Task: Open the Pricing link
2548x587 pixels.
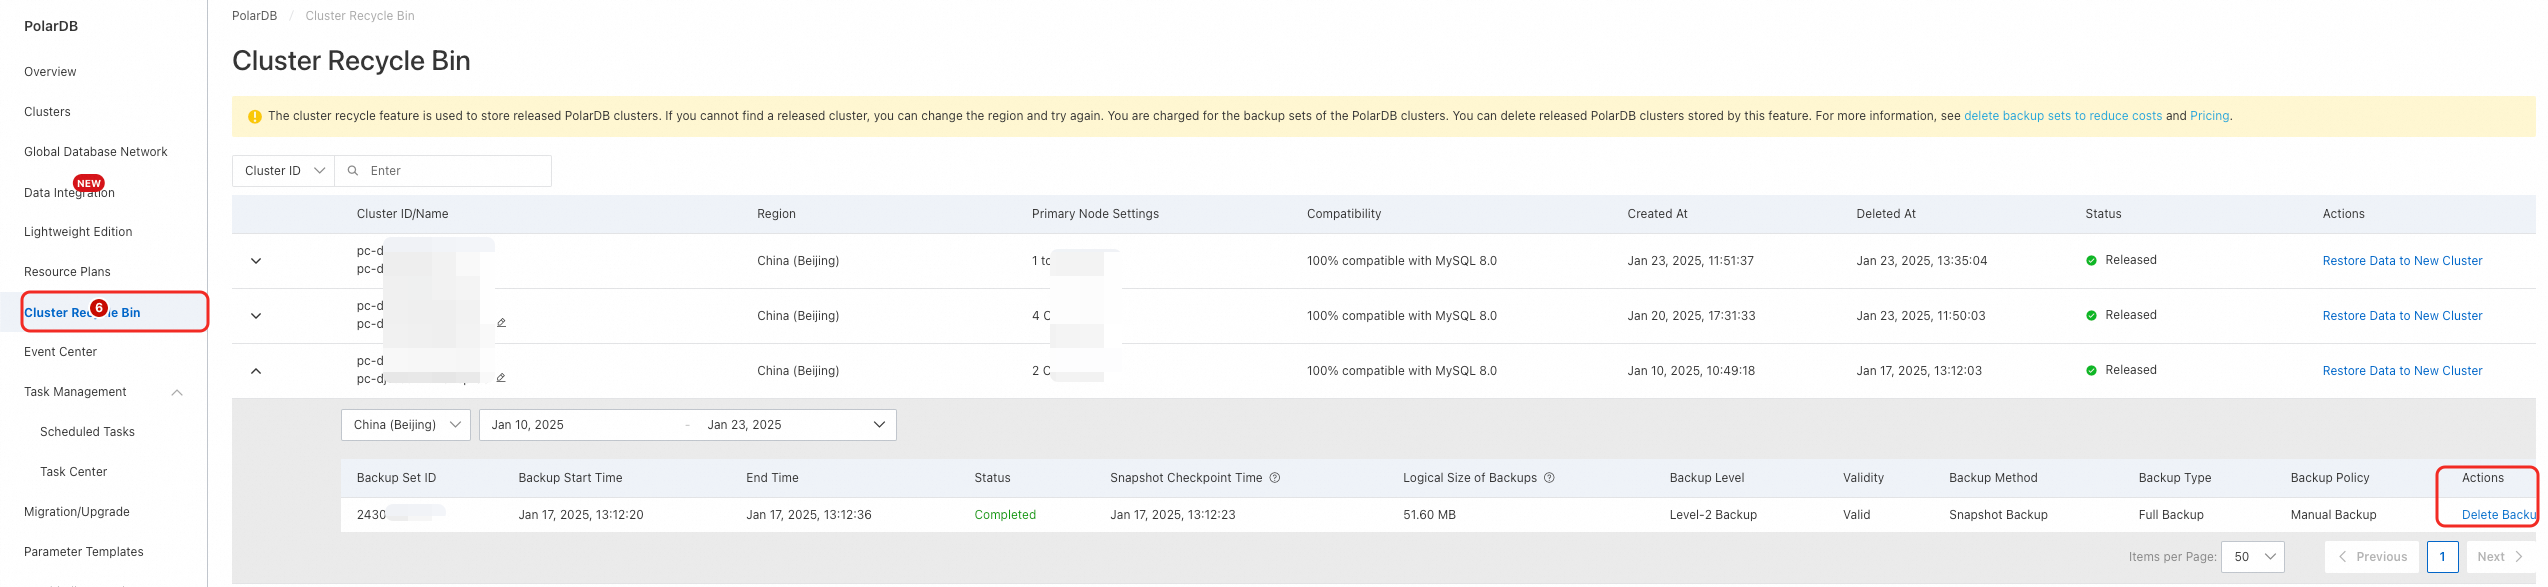Action: (x=2209, y=116)
